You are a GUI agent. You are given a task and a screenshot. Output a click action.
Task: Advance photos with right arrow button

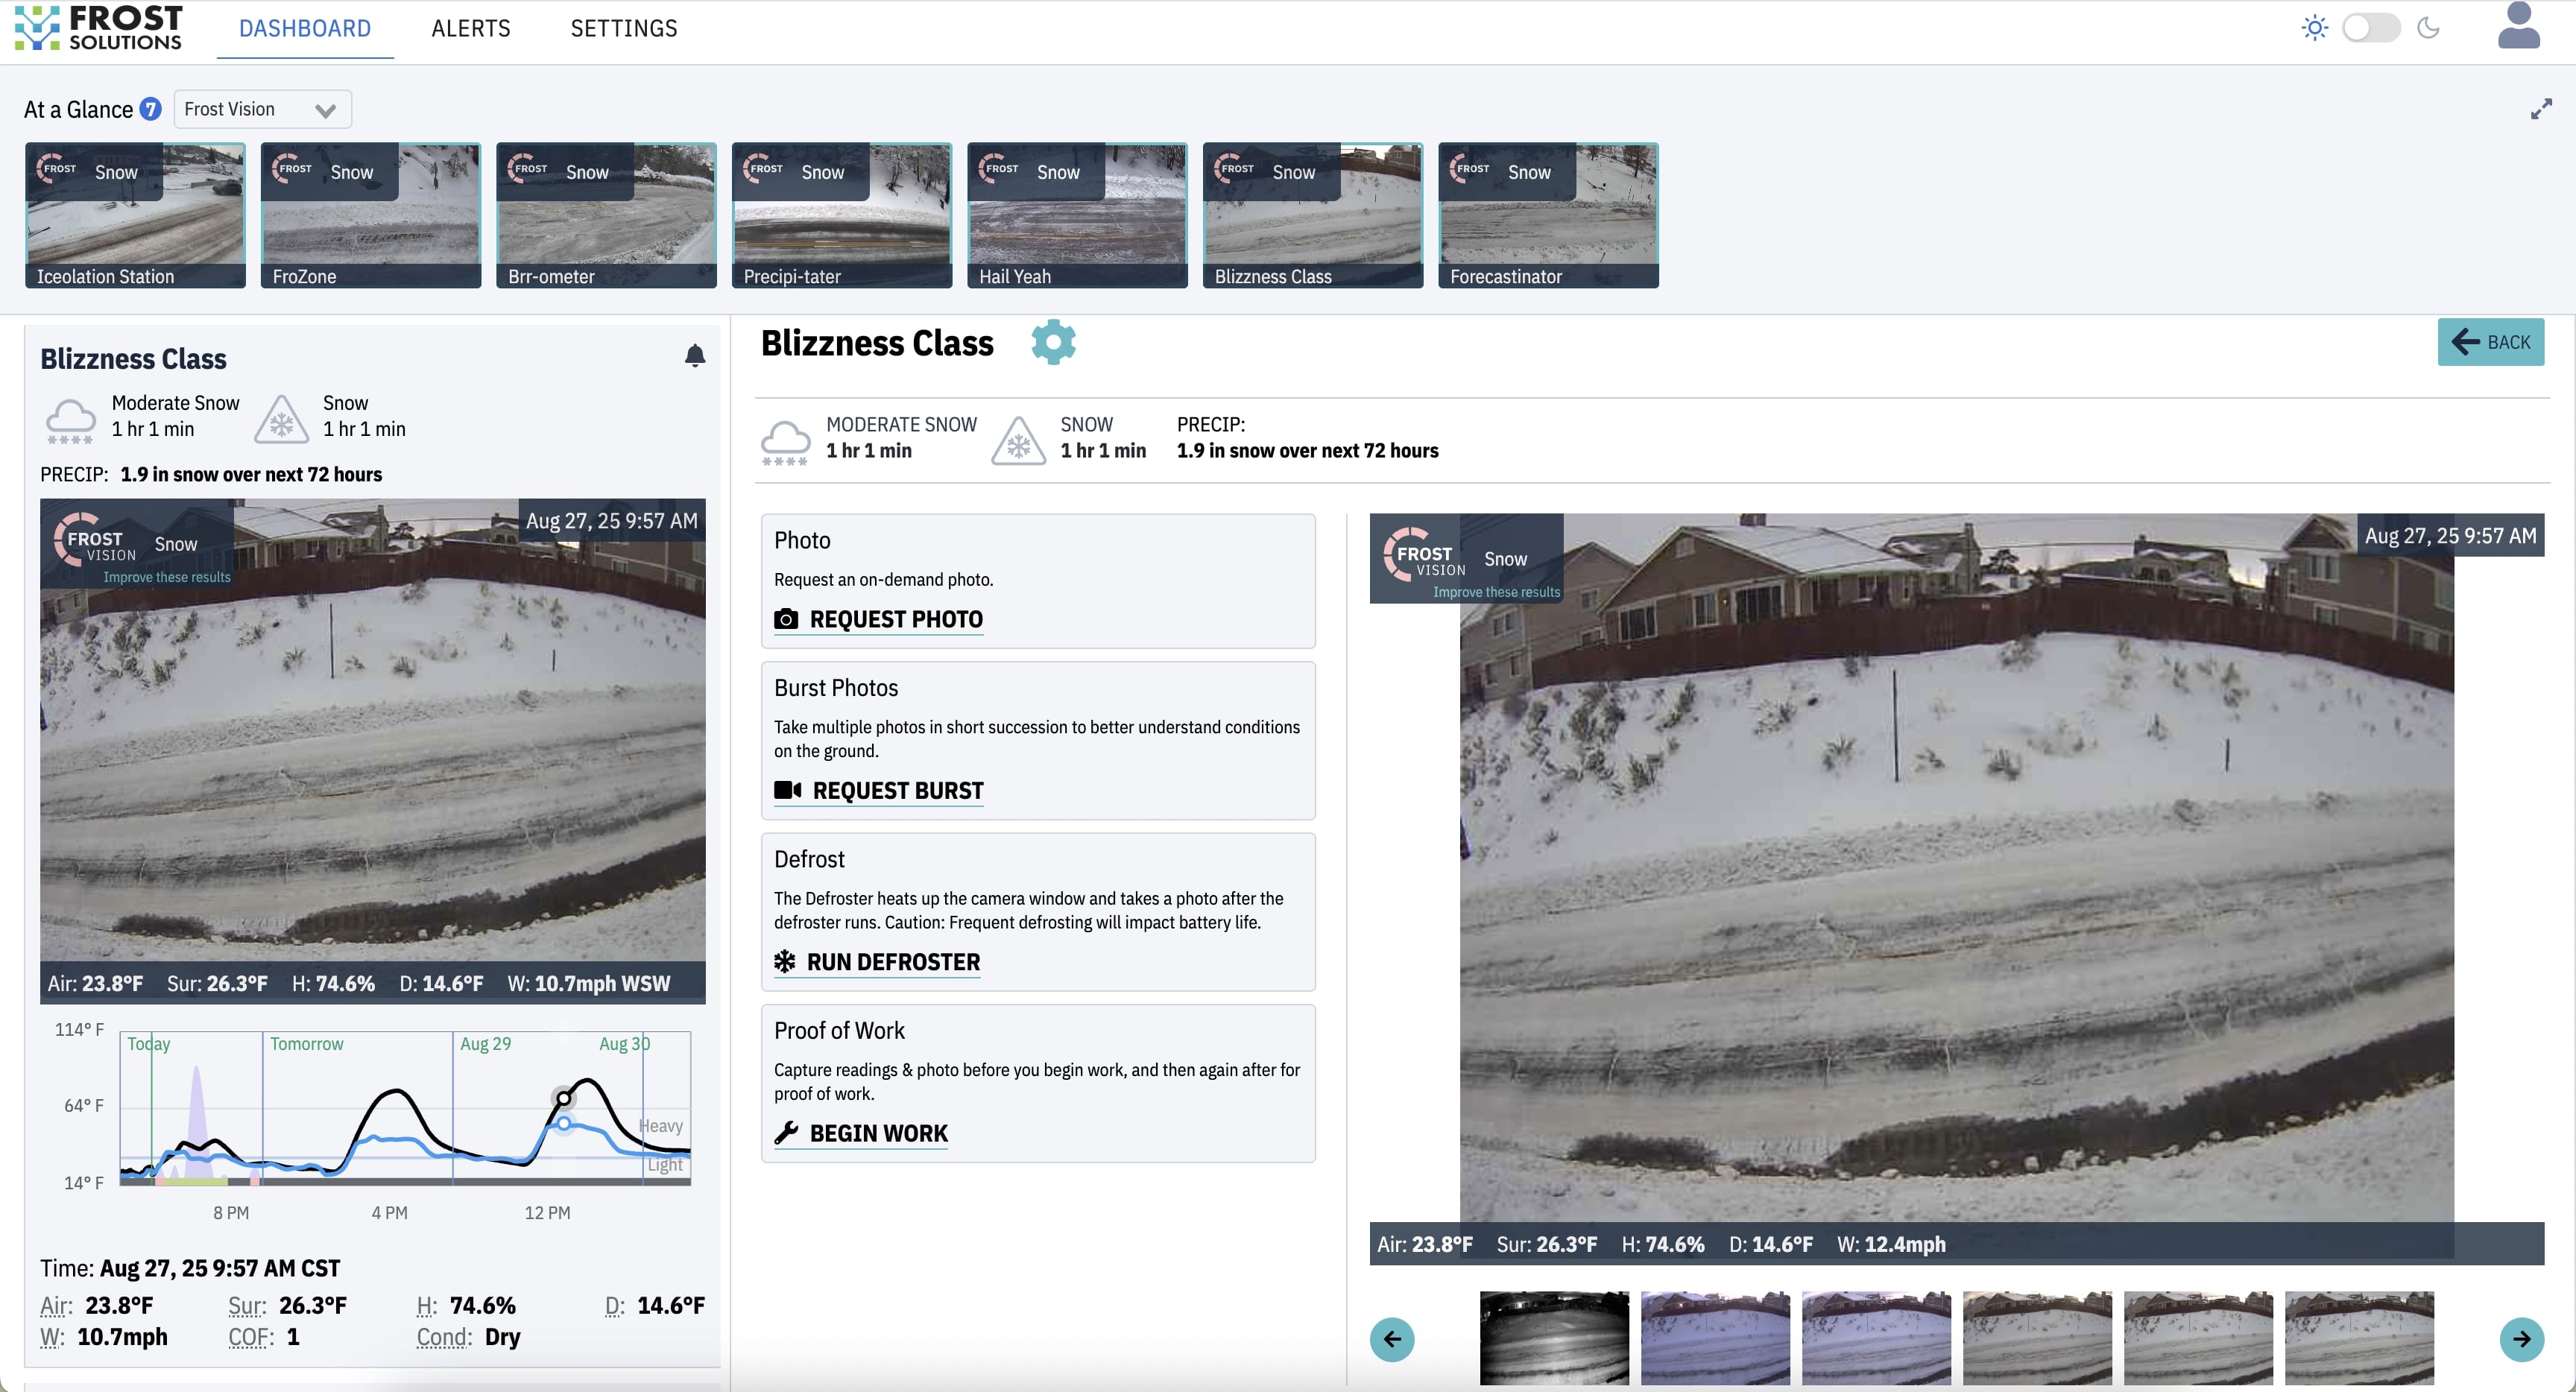pyautogui.click(x=2521, y=1339)
